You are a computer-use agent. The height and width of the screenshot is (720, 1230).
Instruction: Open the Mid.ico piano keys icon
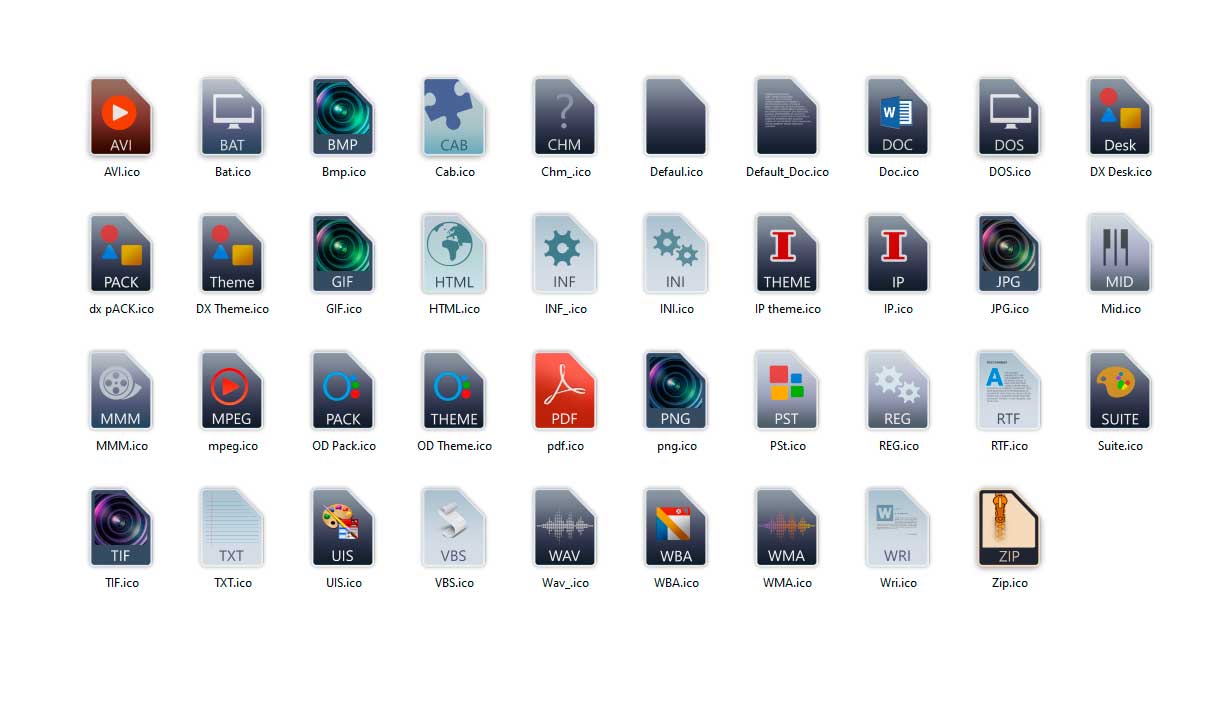click(1120, 254)
